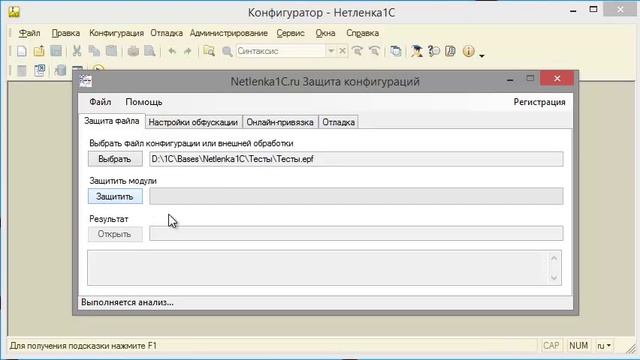Click the result path field beside Открыть
The width and height of the screenshot is (640, 360).
pyautogui.click(x=356, y=233)
